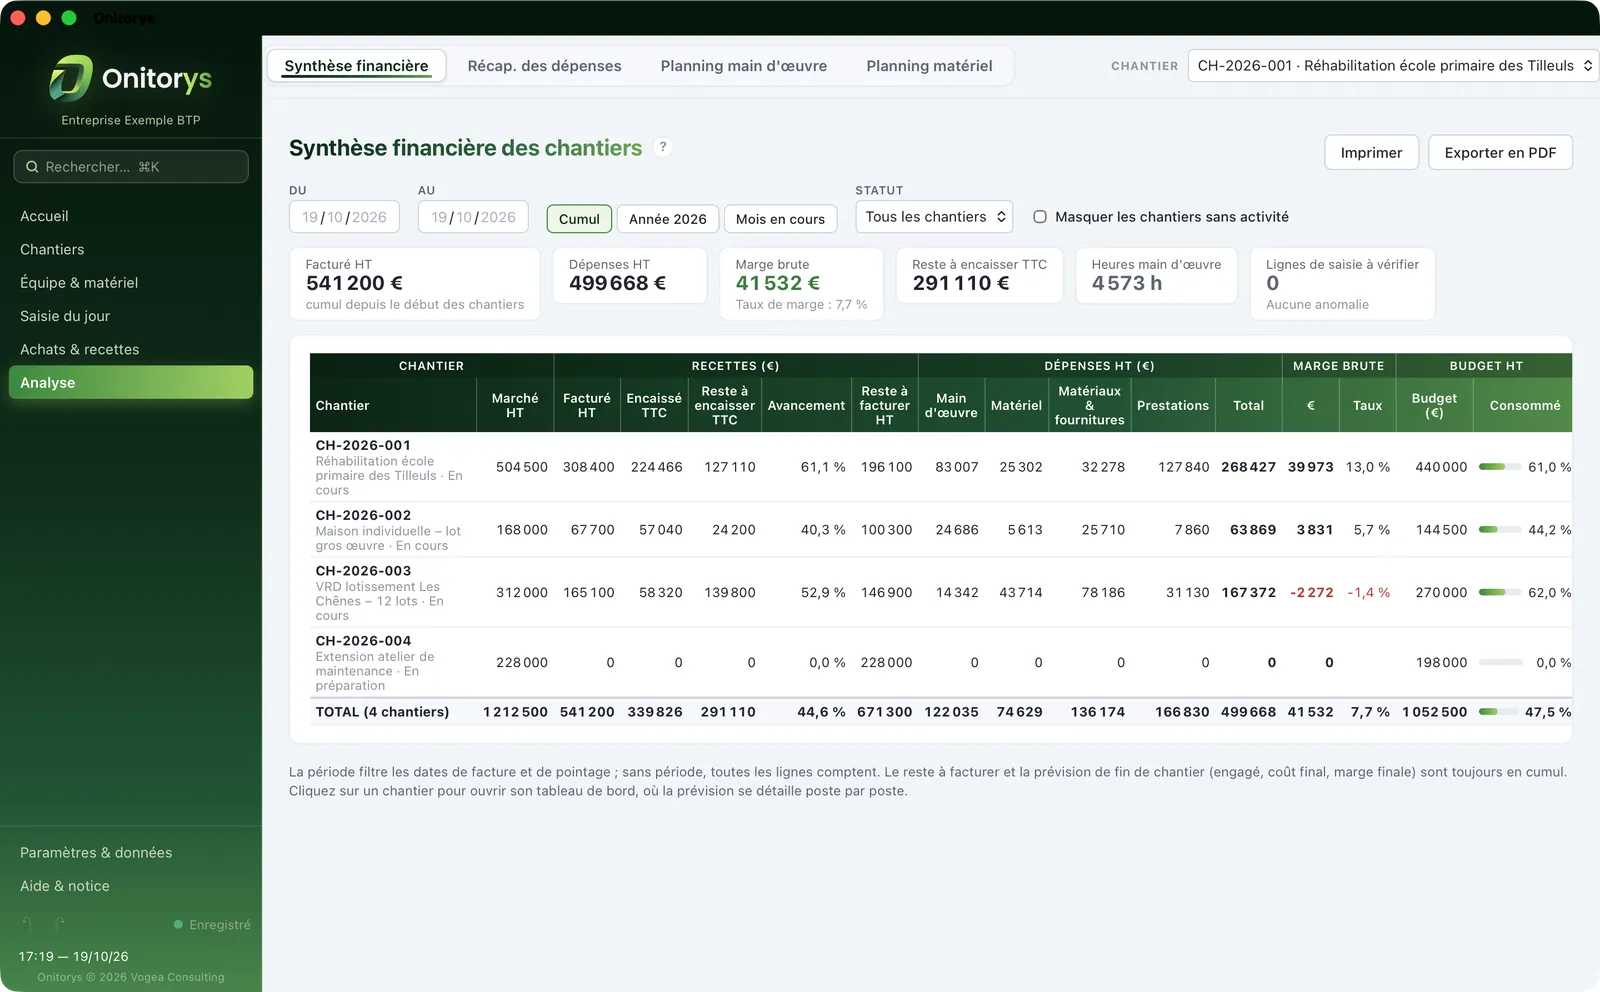
Task: Click the Lignes de saisie à vérifier card
Action: (x=1342, y=284)
